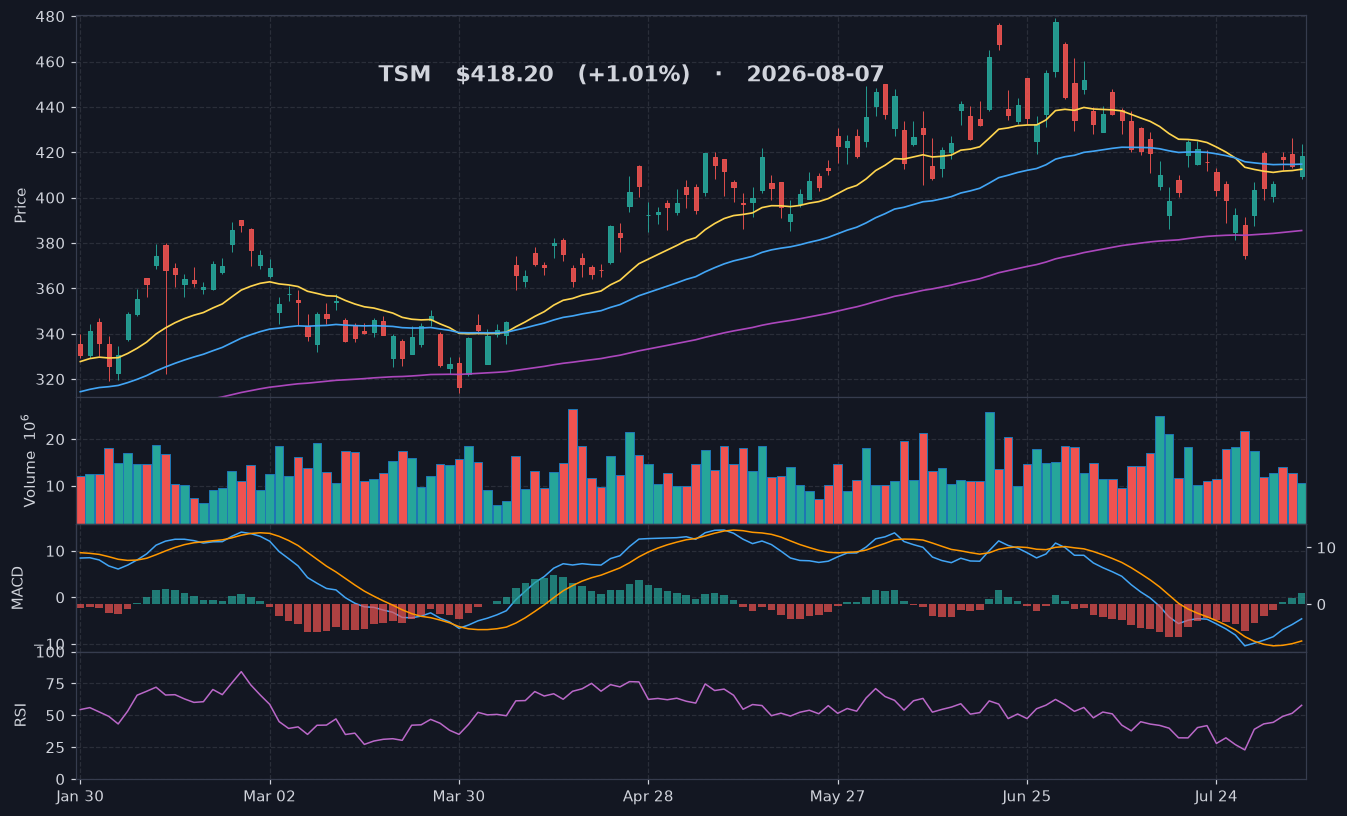
Task: Click the 'RSI' axis label
Action: pyautogui.click(x=20, y=715)
